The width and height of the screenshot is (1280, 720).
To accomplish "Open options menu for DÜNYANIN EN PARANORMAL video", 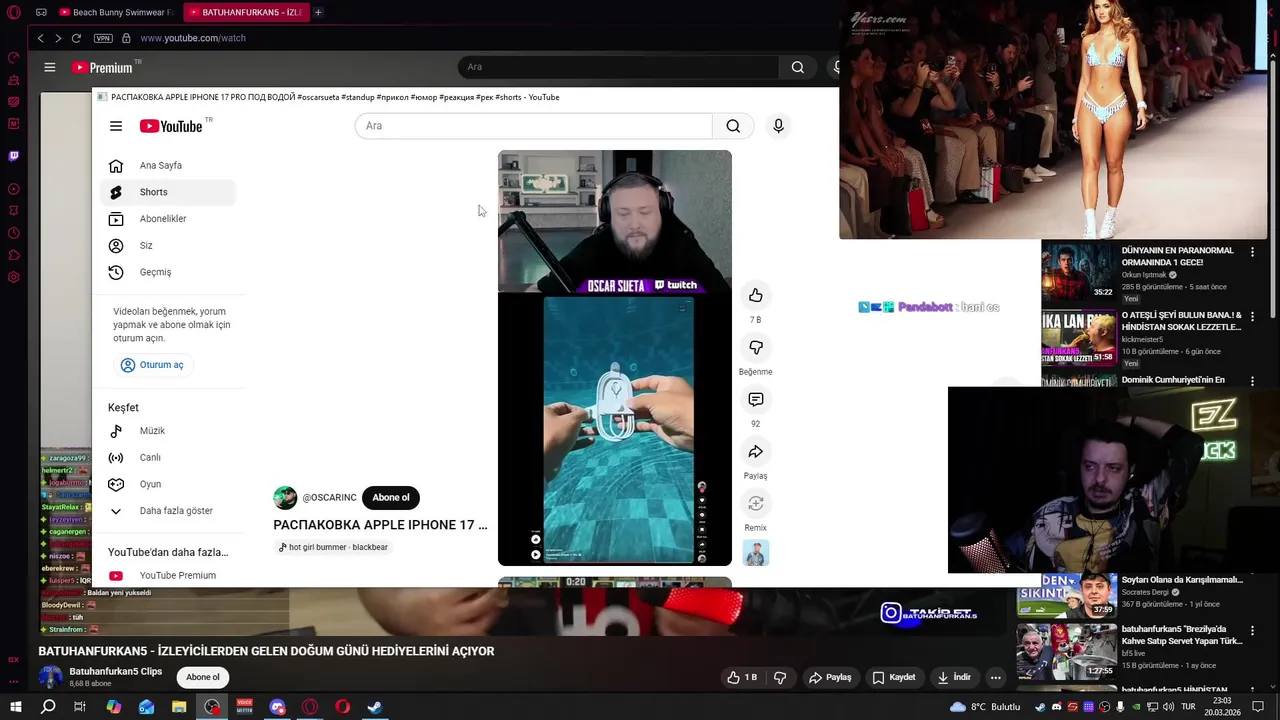I will [x=1252, y=252].
